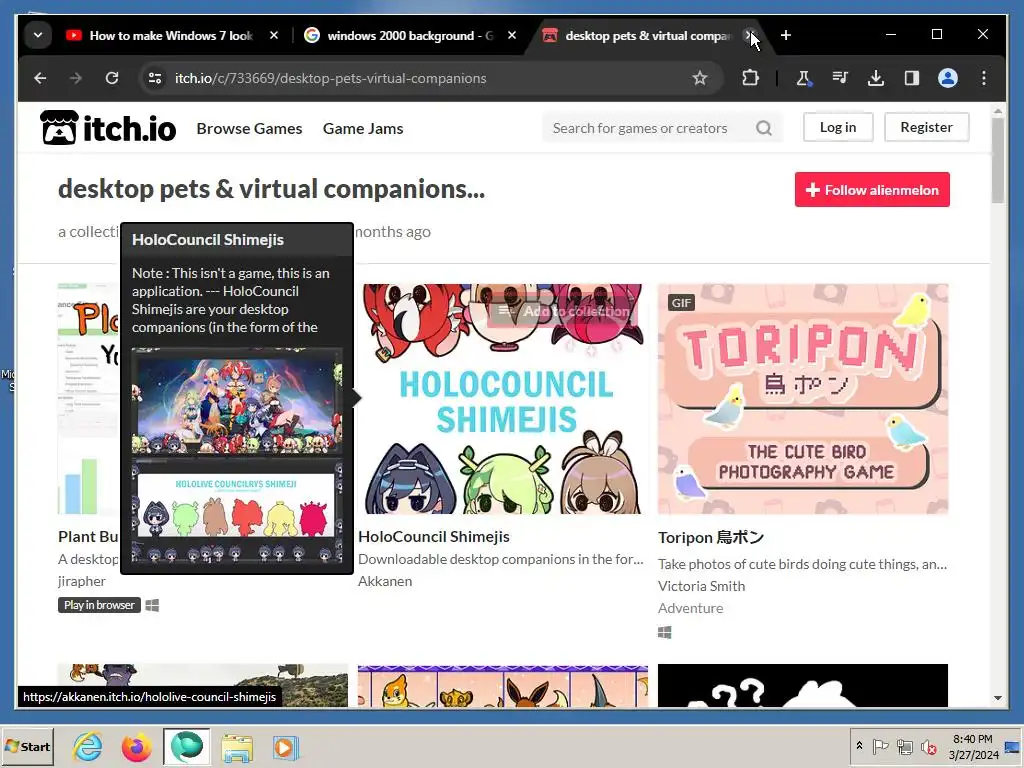Open the Windows Start menu

click(27, 747)
